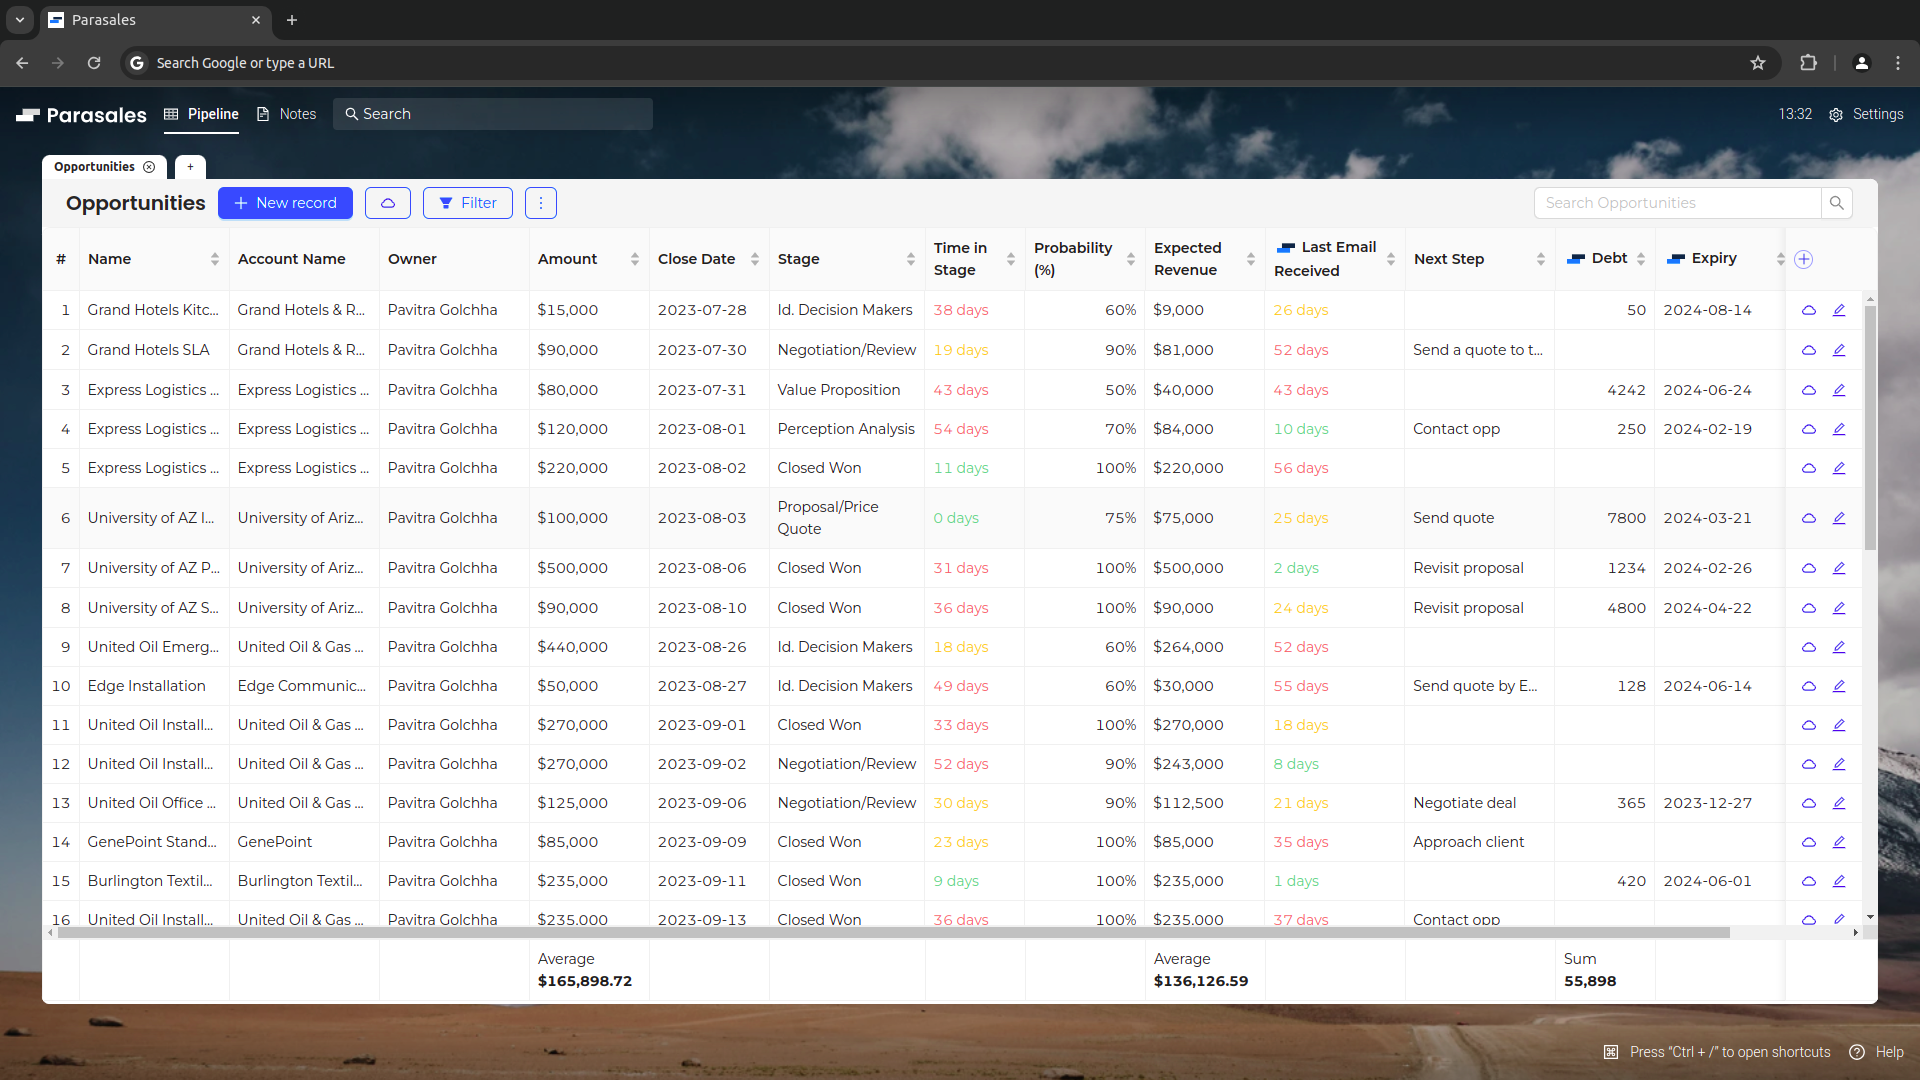1920x1080 pixels.
Task: Click the Parasales logo
Action: [81, 115]
